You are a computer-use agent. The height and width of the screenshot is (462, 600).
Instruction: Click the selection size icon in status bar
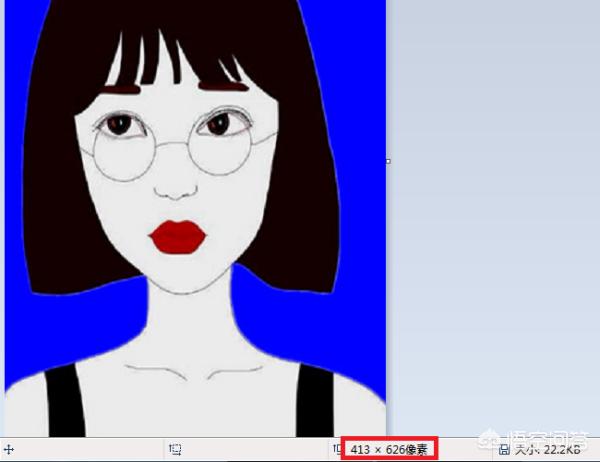175,450
